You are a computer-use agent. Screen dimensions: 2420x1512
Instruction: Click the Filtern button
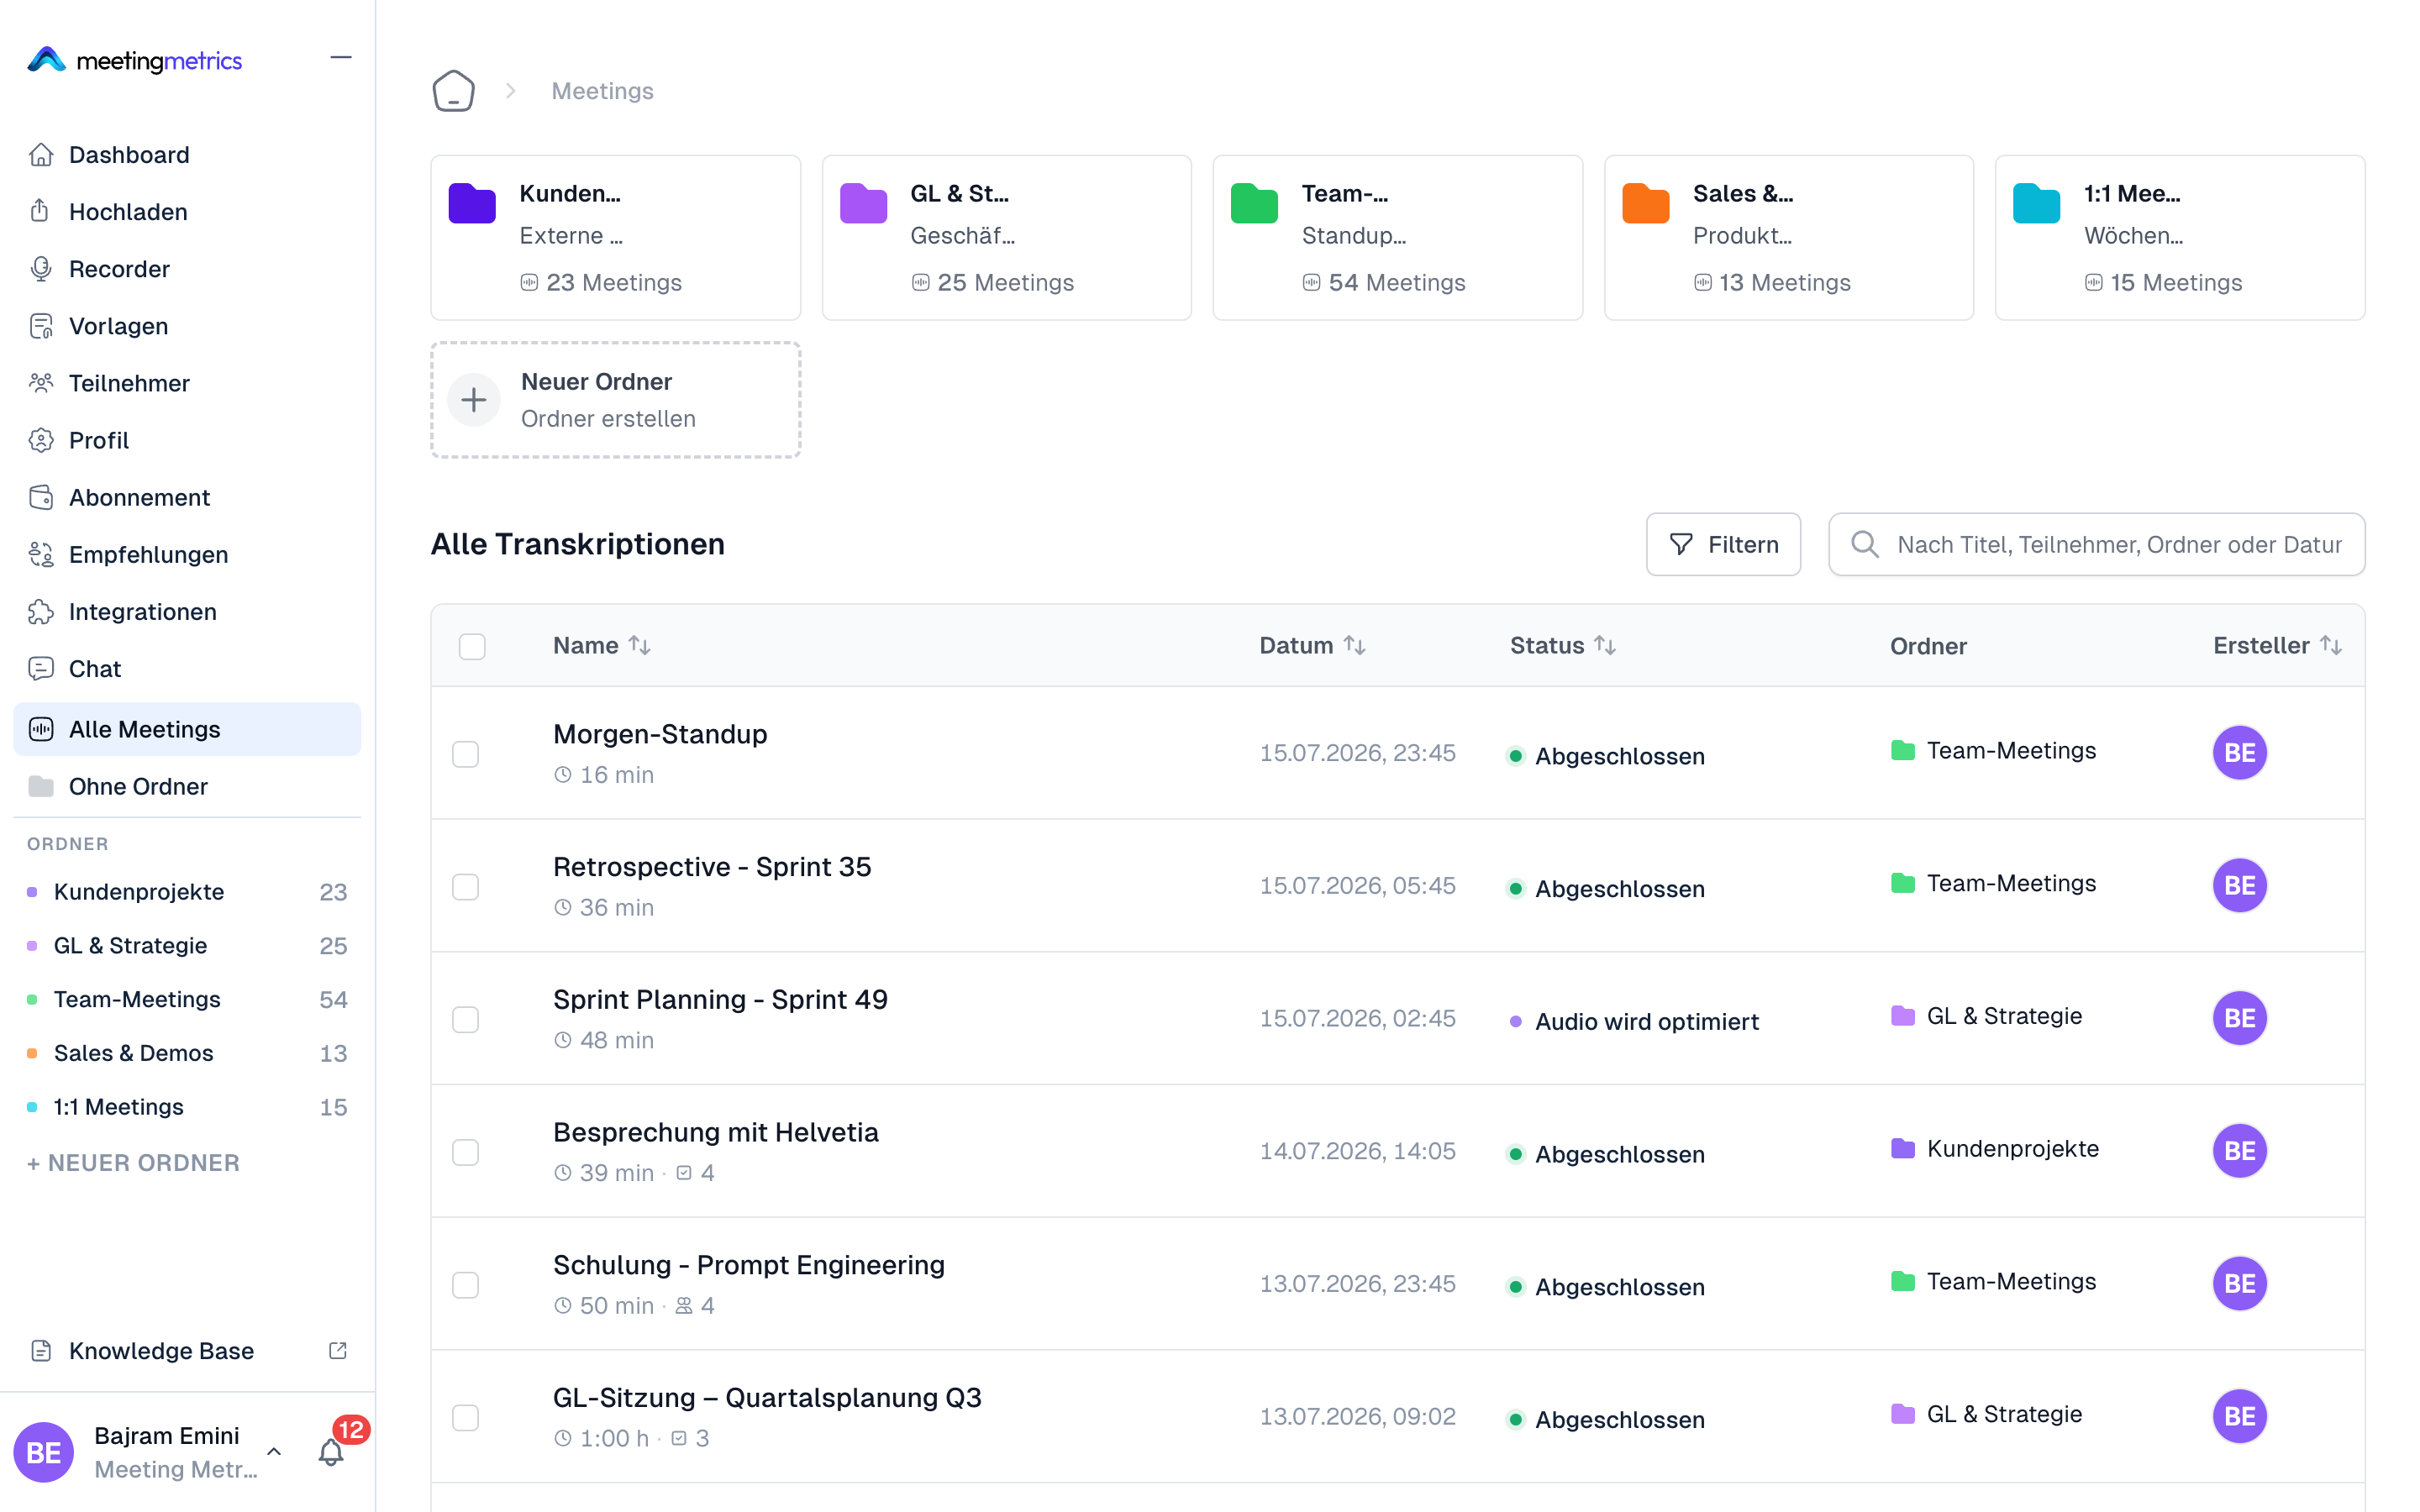coord(1723,544)
